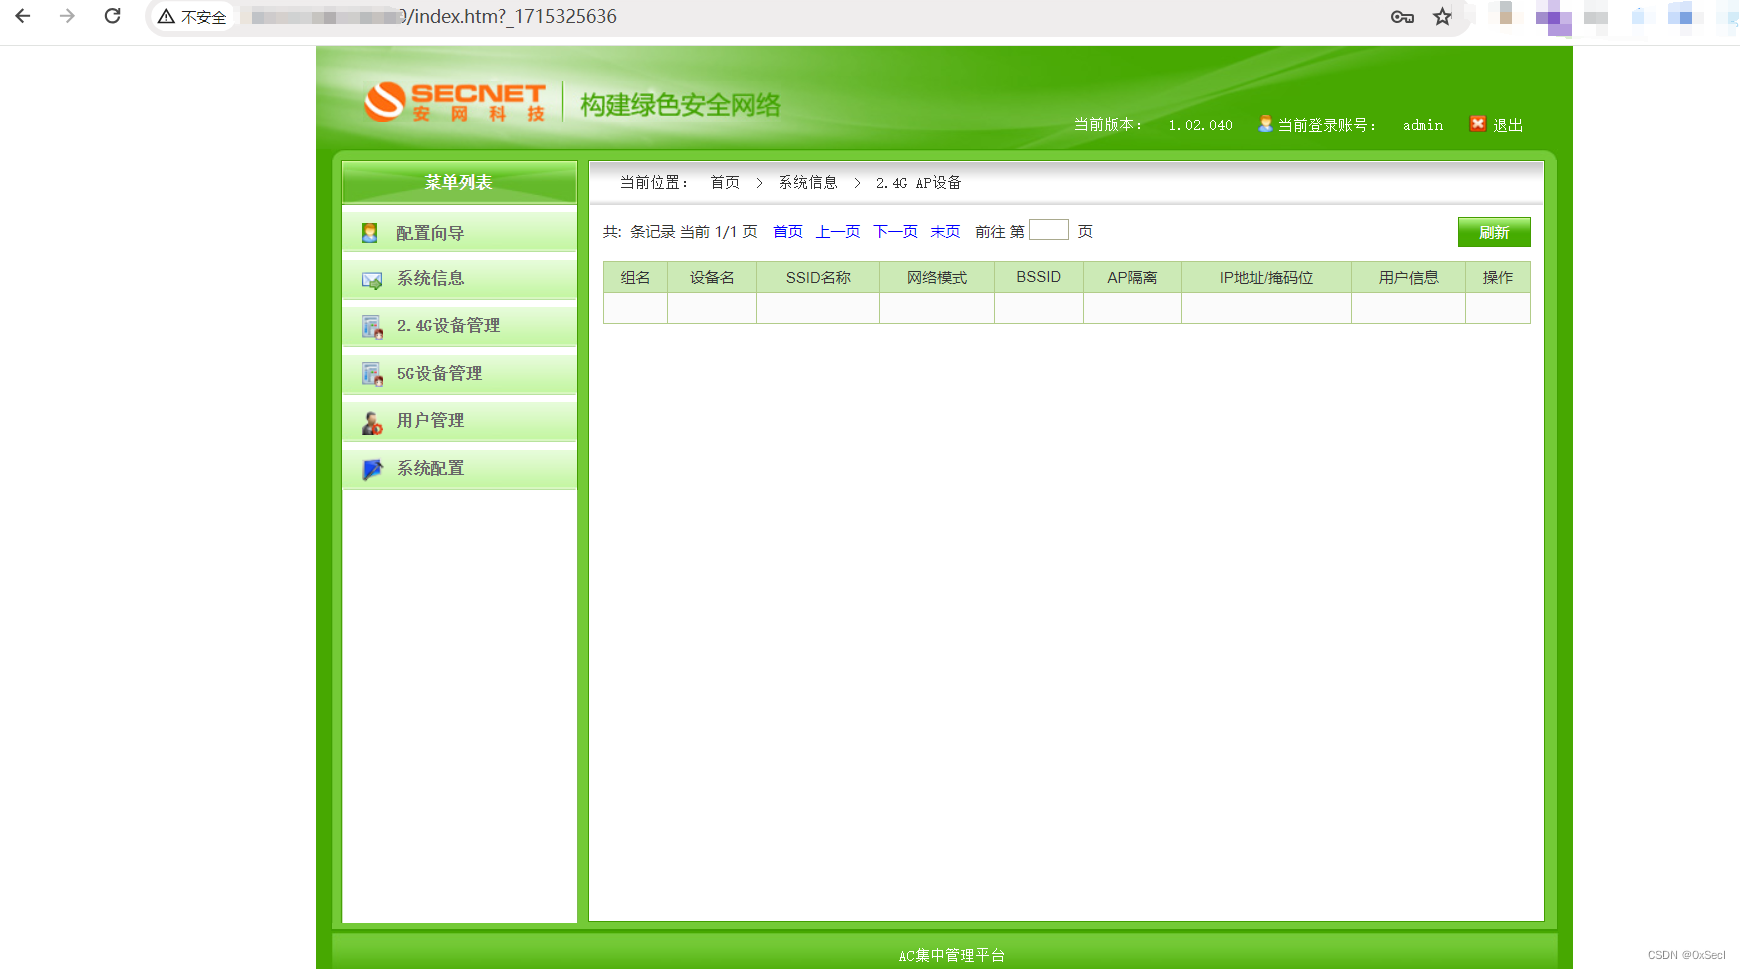1740x969 pixels.
Task: Click the 用户信息 column header
Action: tap(1408, 278)
